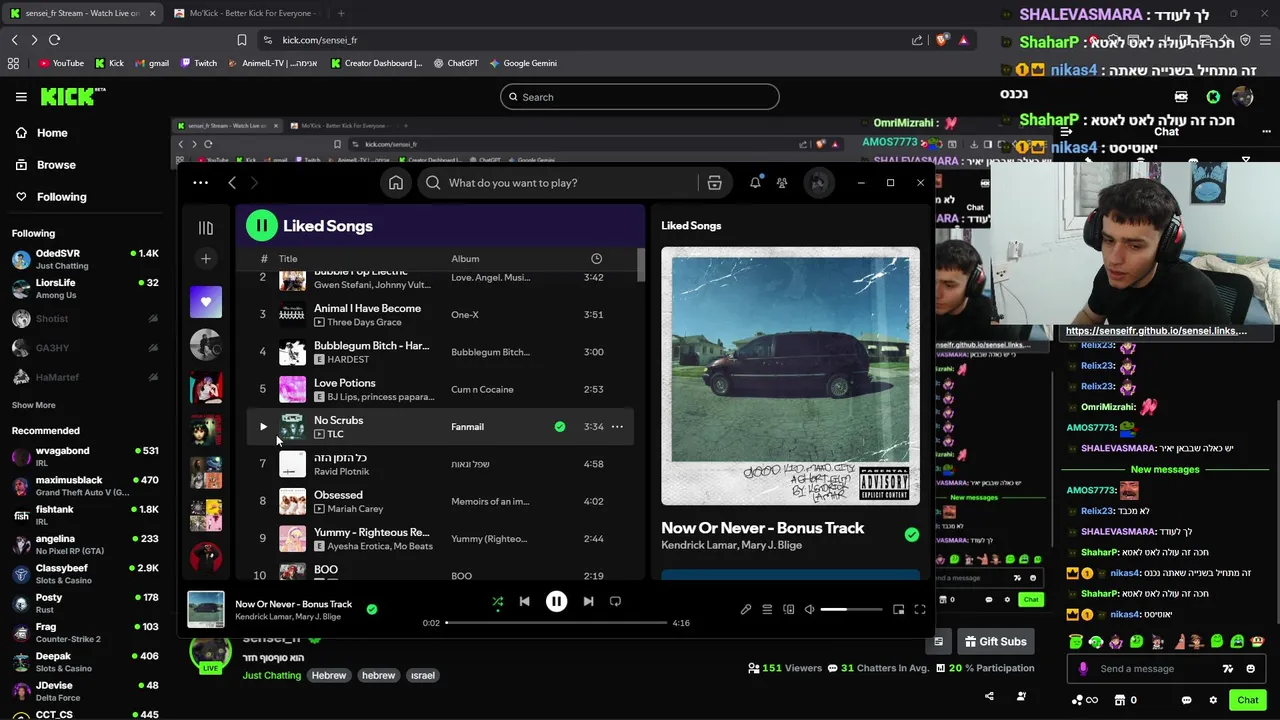The image size is (1280, 720).
Task: Go back in Spotify navigation
Action: click(x=232, y=183)
